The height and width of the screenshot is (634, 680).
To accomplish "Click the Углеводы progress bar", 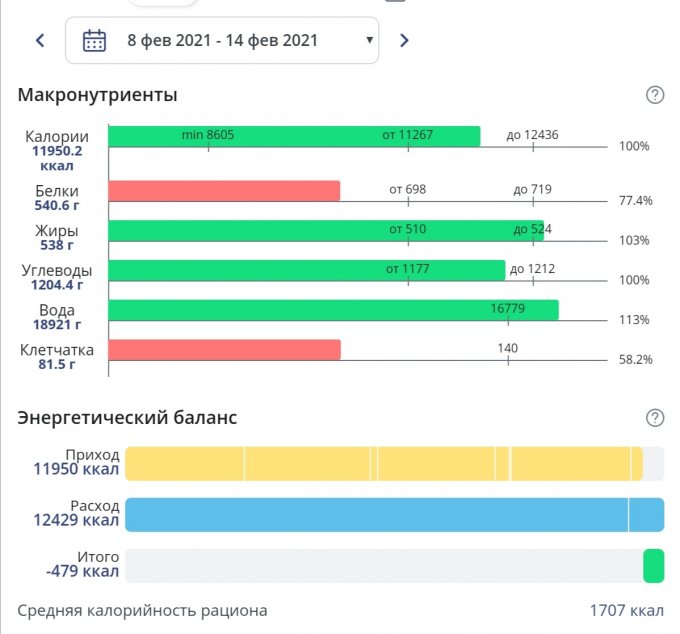I will pyautogui.click(x=306, y=271).
